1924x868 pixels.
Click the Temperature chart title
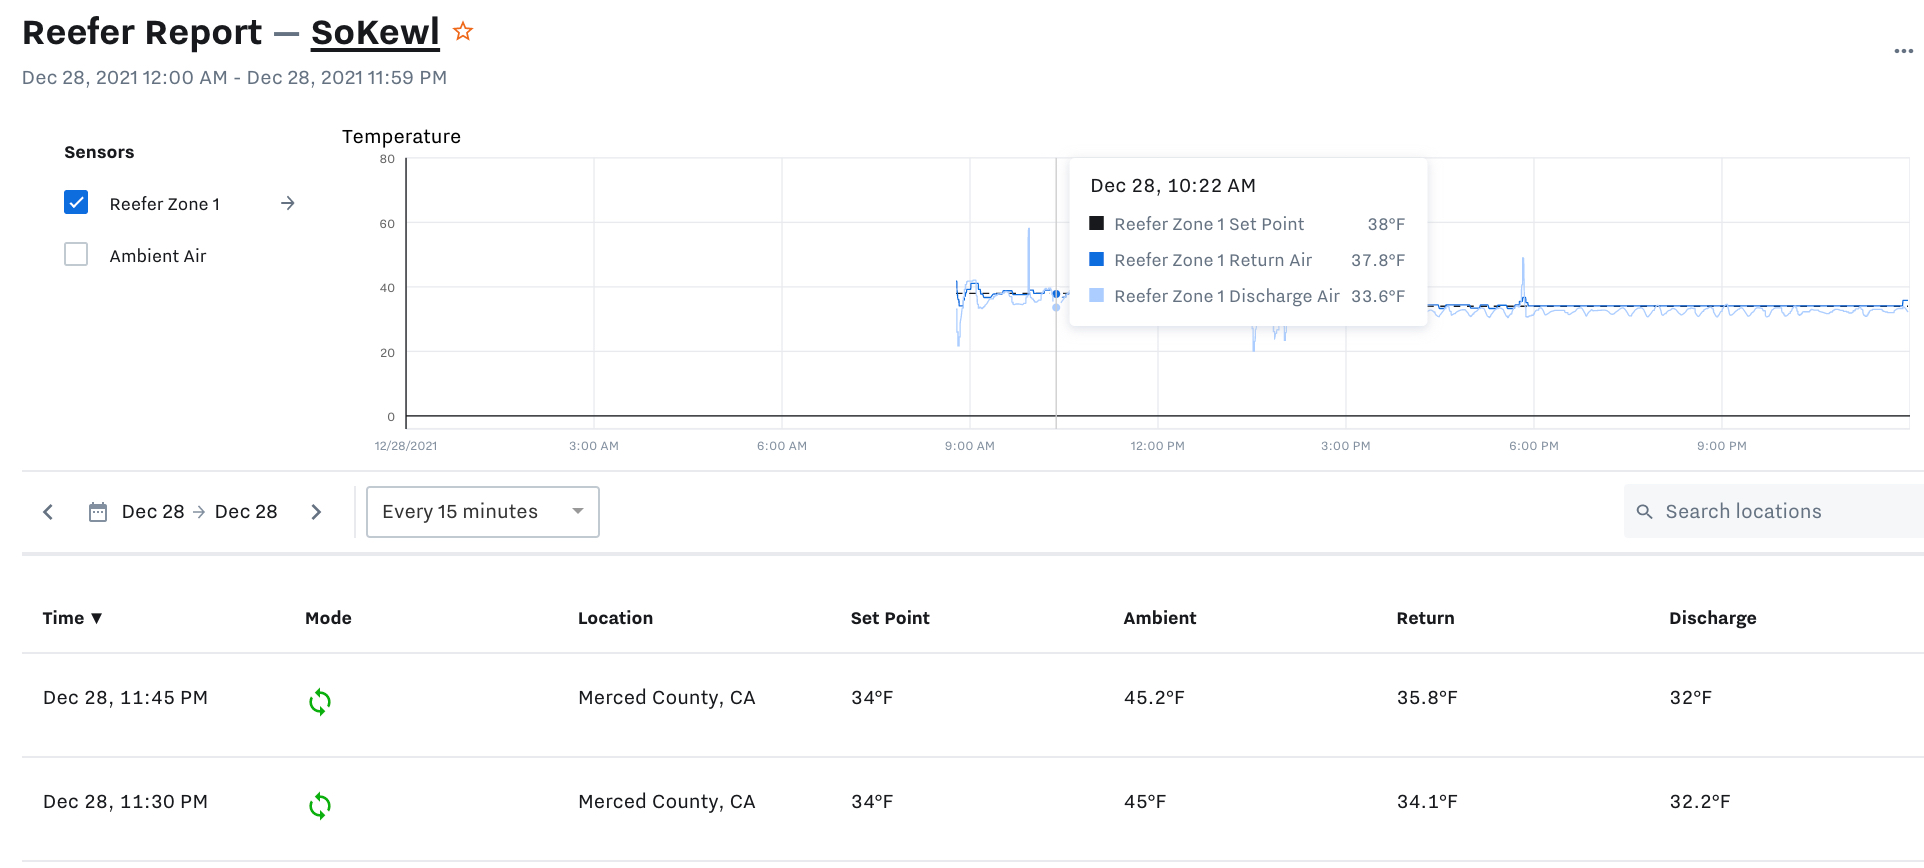coord(401,136)
